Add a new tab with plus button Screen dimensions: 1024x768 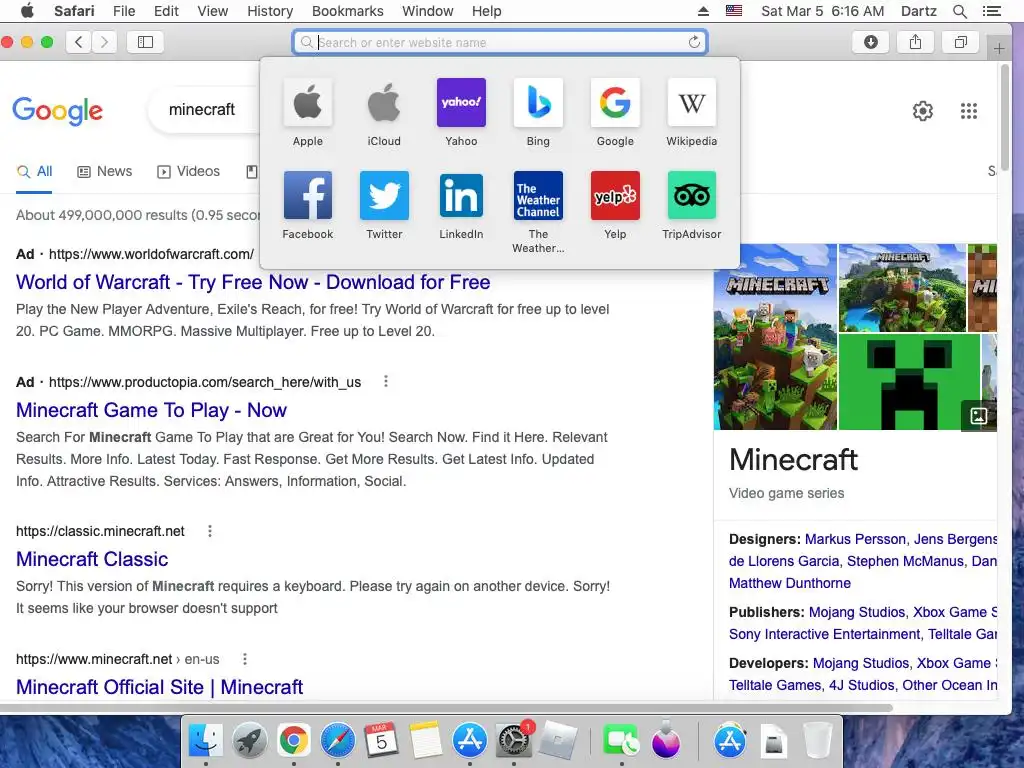(999, 48)
